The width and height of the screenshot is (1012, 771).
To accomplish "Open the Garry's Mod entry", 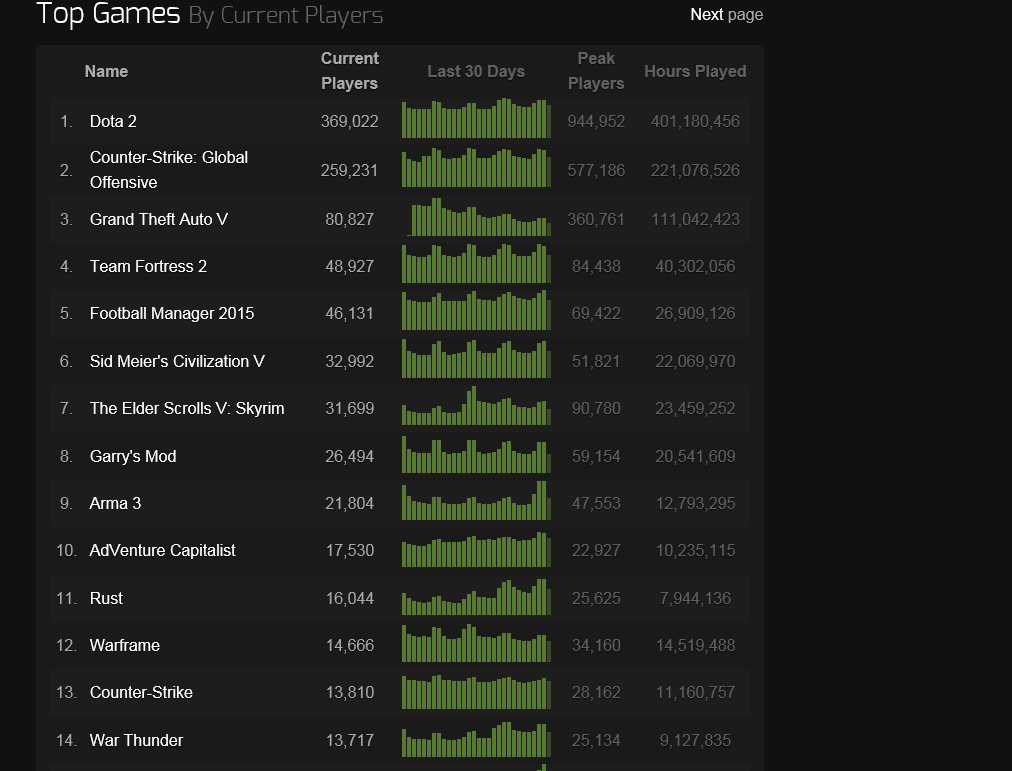I will click(132, 456).
